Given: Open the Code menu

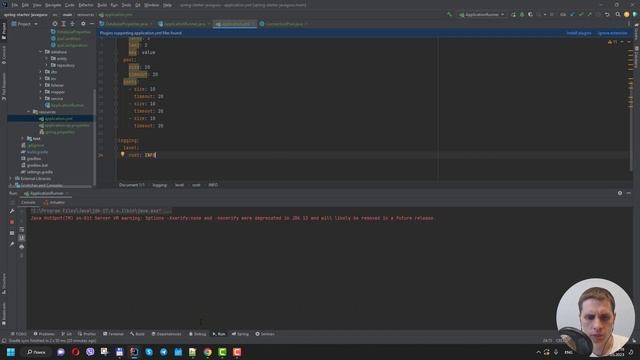Looking at the screenshot, I should [70, 5].
